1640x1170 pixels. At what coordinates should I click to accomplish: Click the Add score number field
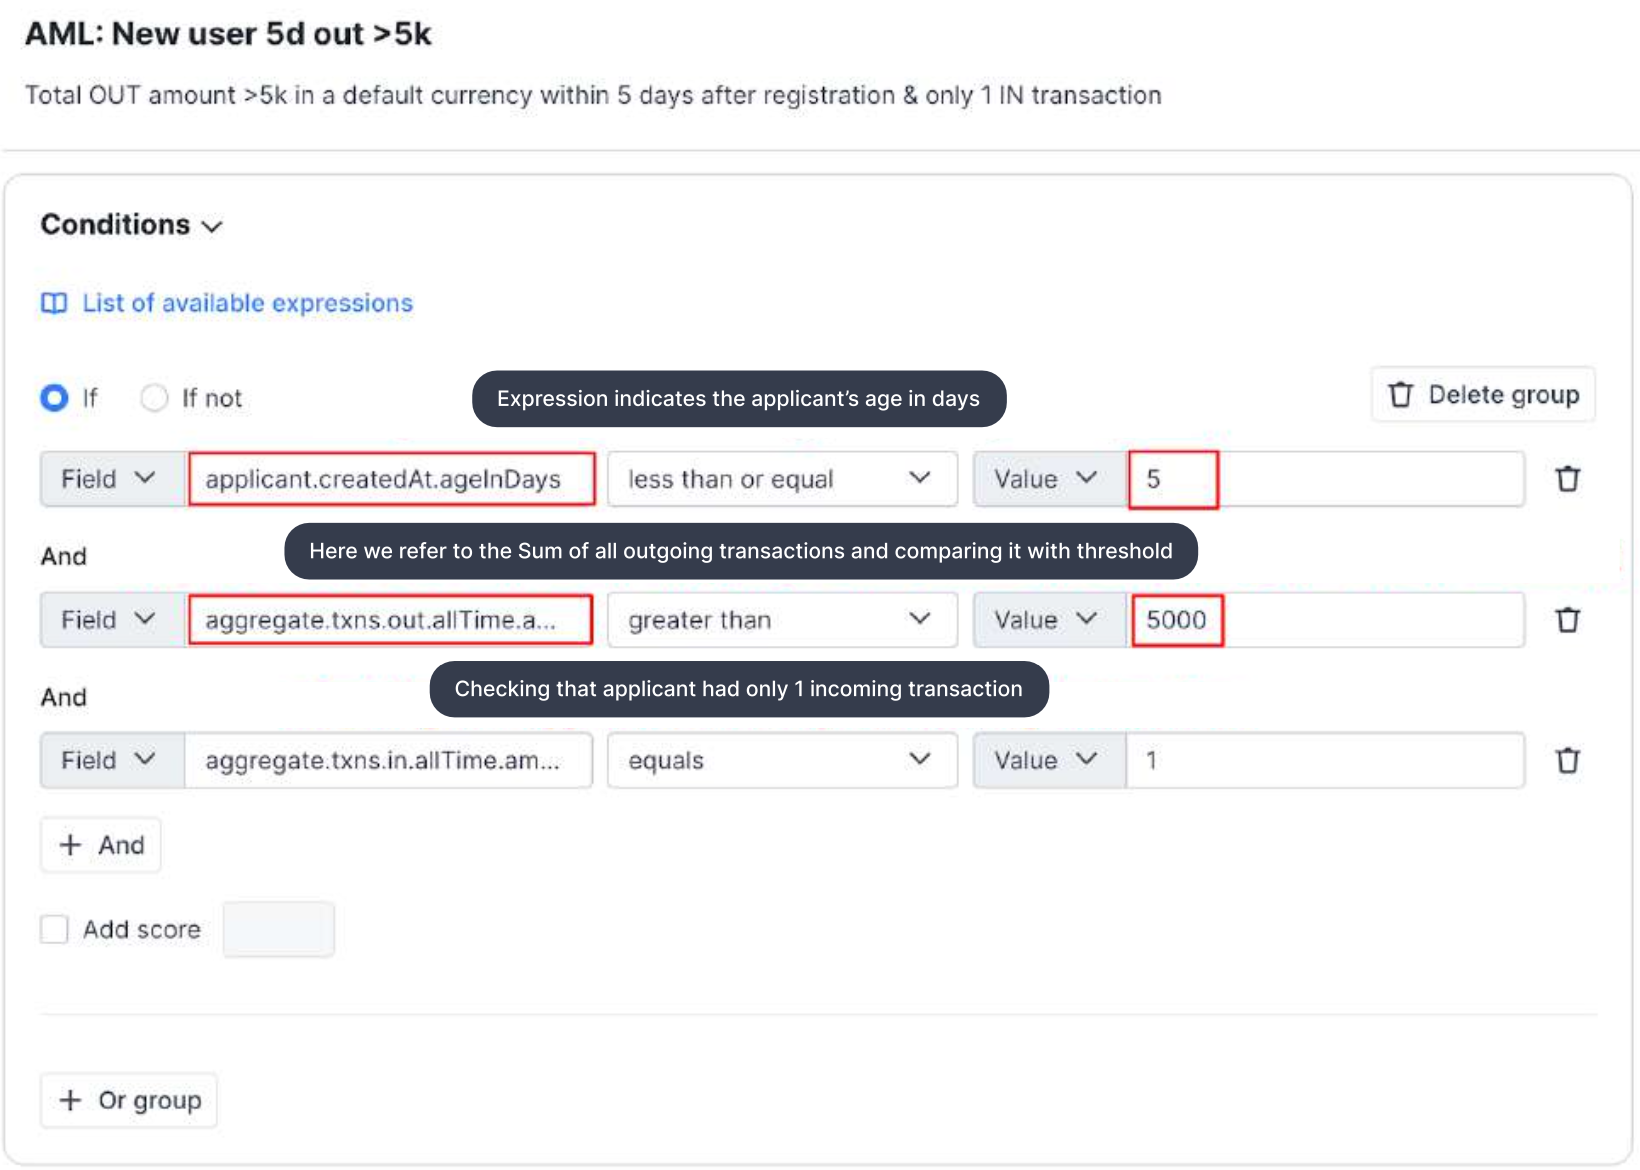pos(279,929)
